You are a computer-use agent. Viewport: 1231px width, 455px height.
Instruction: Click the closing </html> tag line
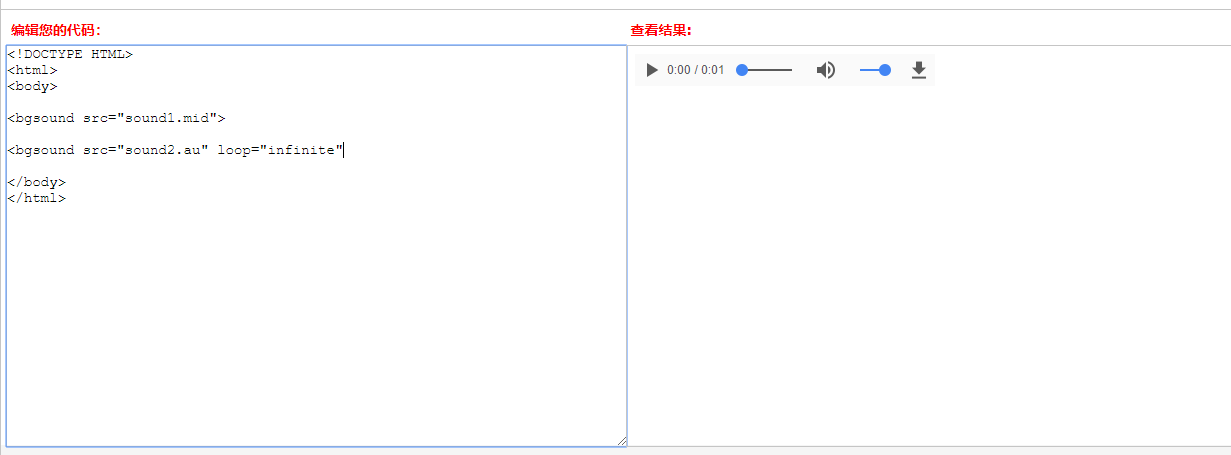pyautogui.click(x=36, y=198)
